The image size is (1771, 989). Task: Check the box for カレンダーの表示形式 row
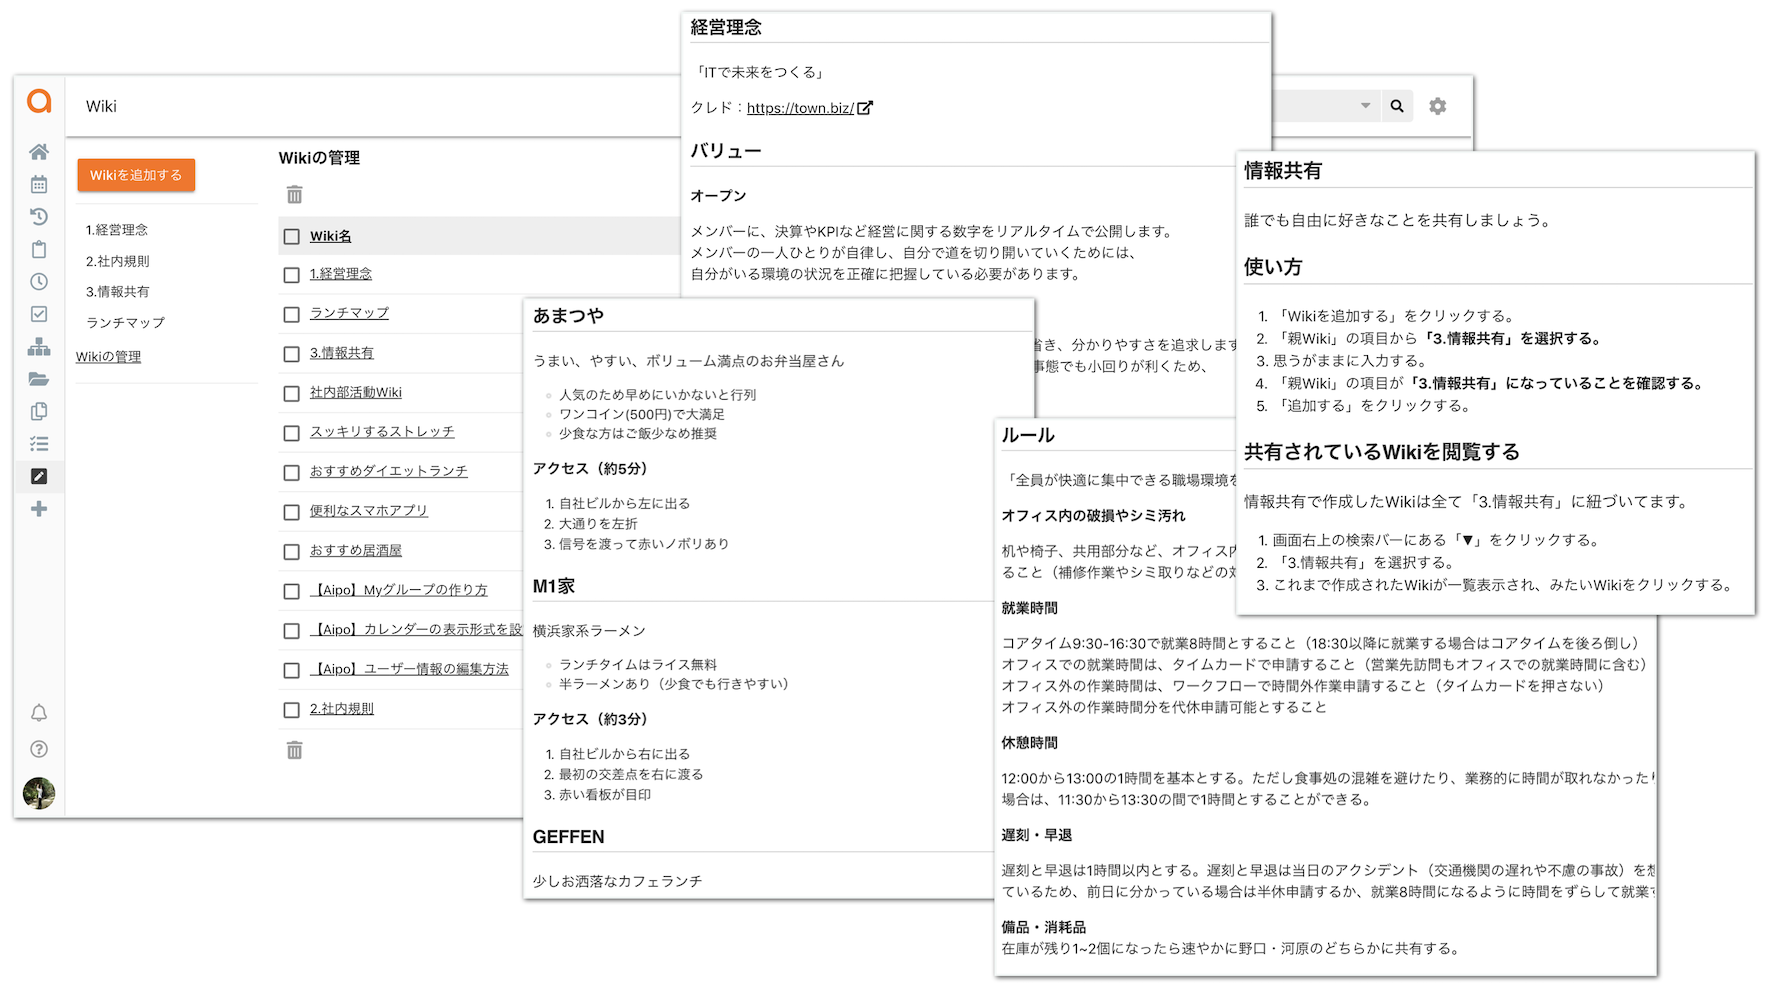point(292,631)
